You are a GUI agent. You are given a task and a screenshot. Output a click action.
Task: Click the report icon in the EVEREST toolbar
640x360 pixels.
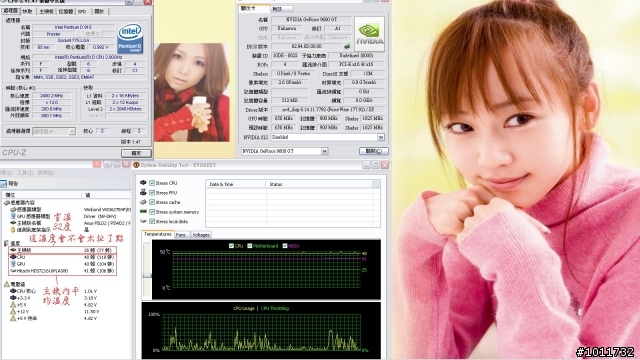4,184
